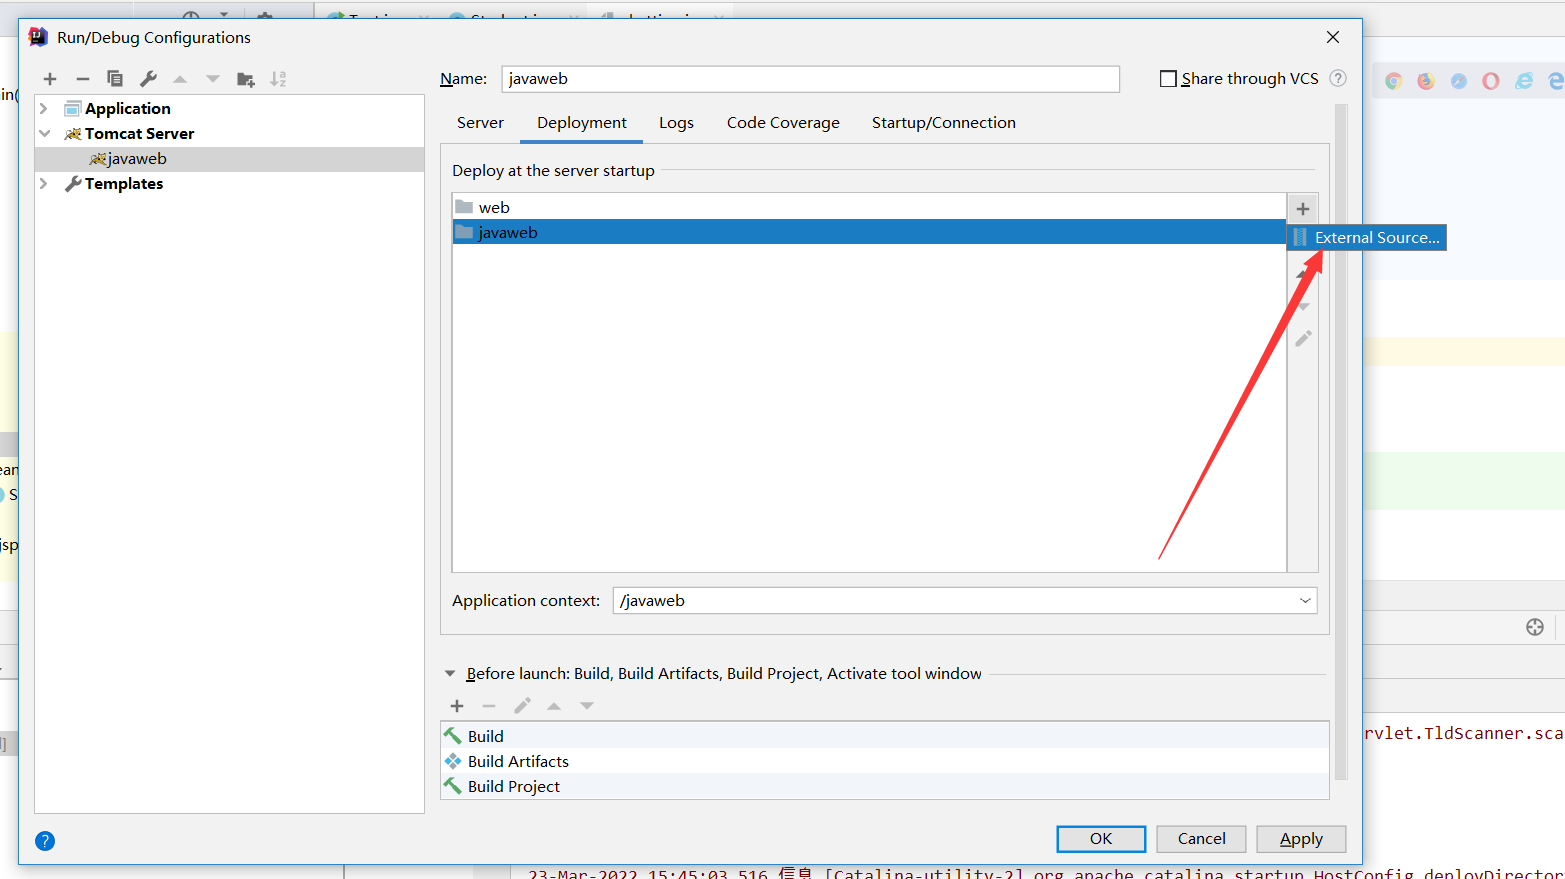Expand the Application tree node
This screenshot has height=879, width=1565.
(x=43, y=108)
